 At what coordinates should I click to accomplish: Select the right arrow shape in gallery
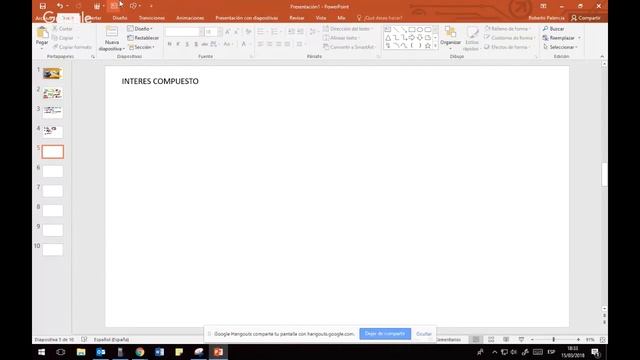[x=412, y=38]
